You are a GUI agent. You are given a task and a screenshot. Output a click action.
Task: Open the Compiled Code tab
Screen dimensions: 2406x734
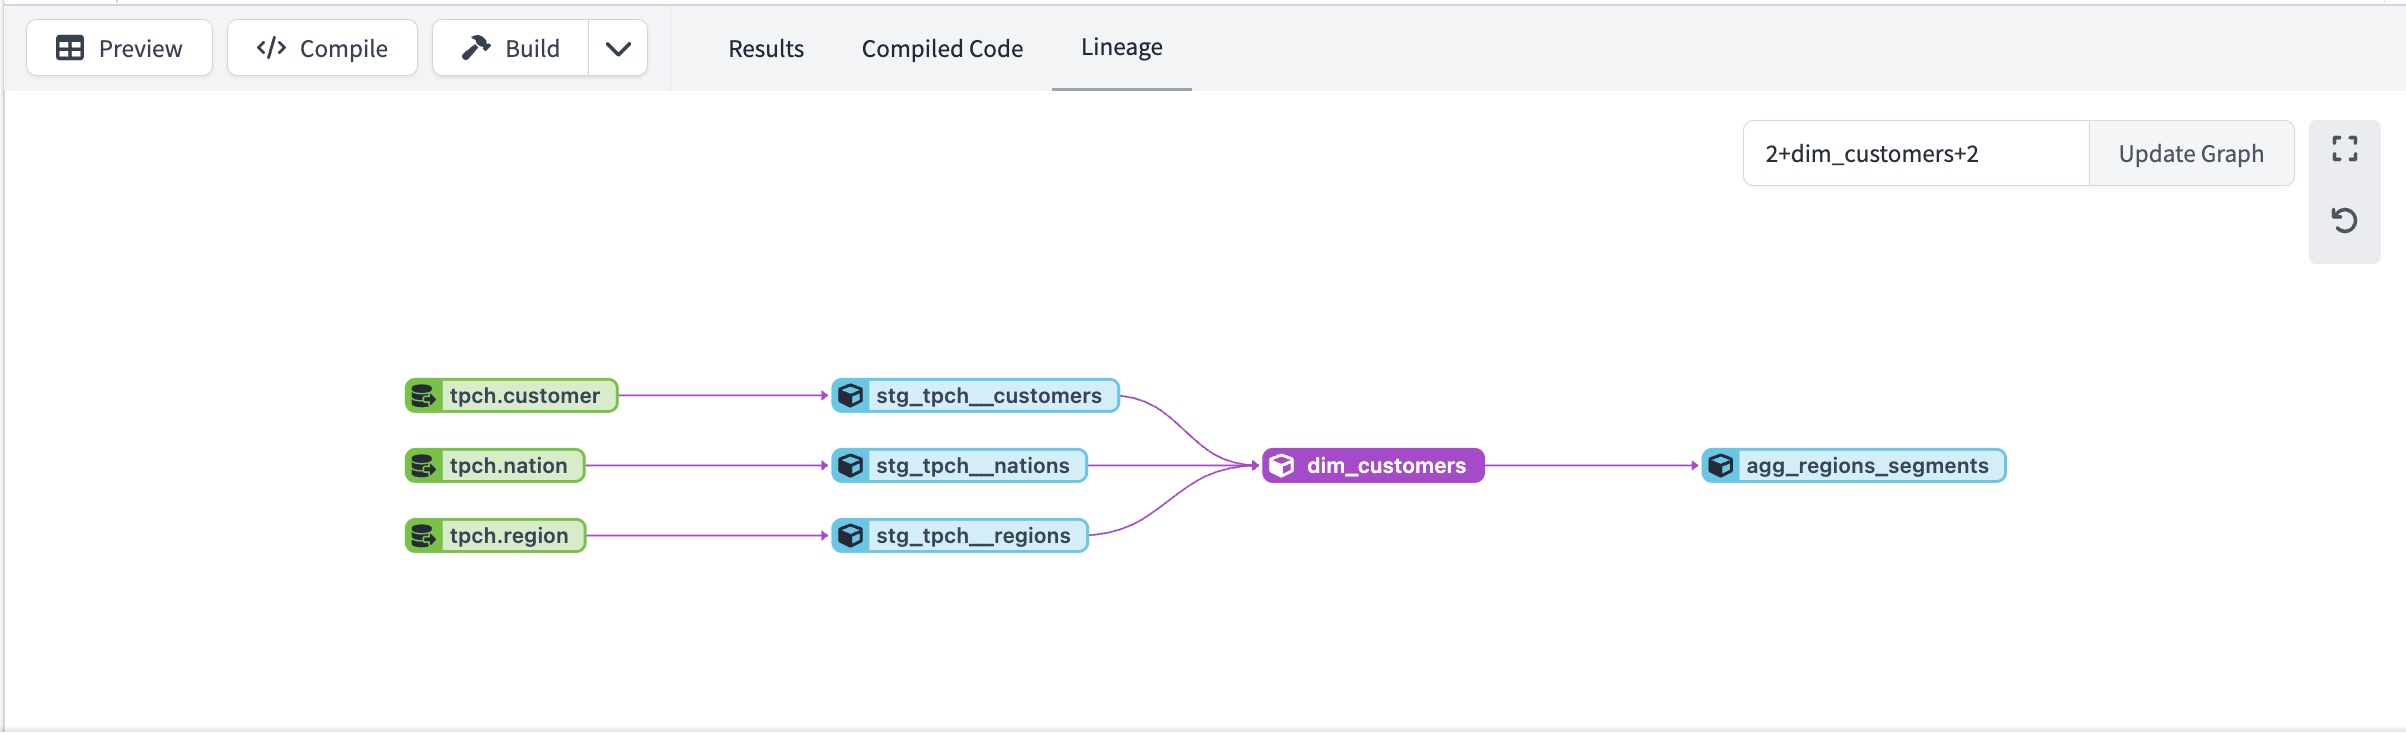coord(942,48)
